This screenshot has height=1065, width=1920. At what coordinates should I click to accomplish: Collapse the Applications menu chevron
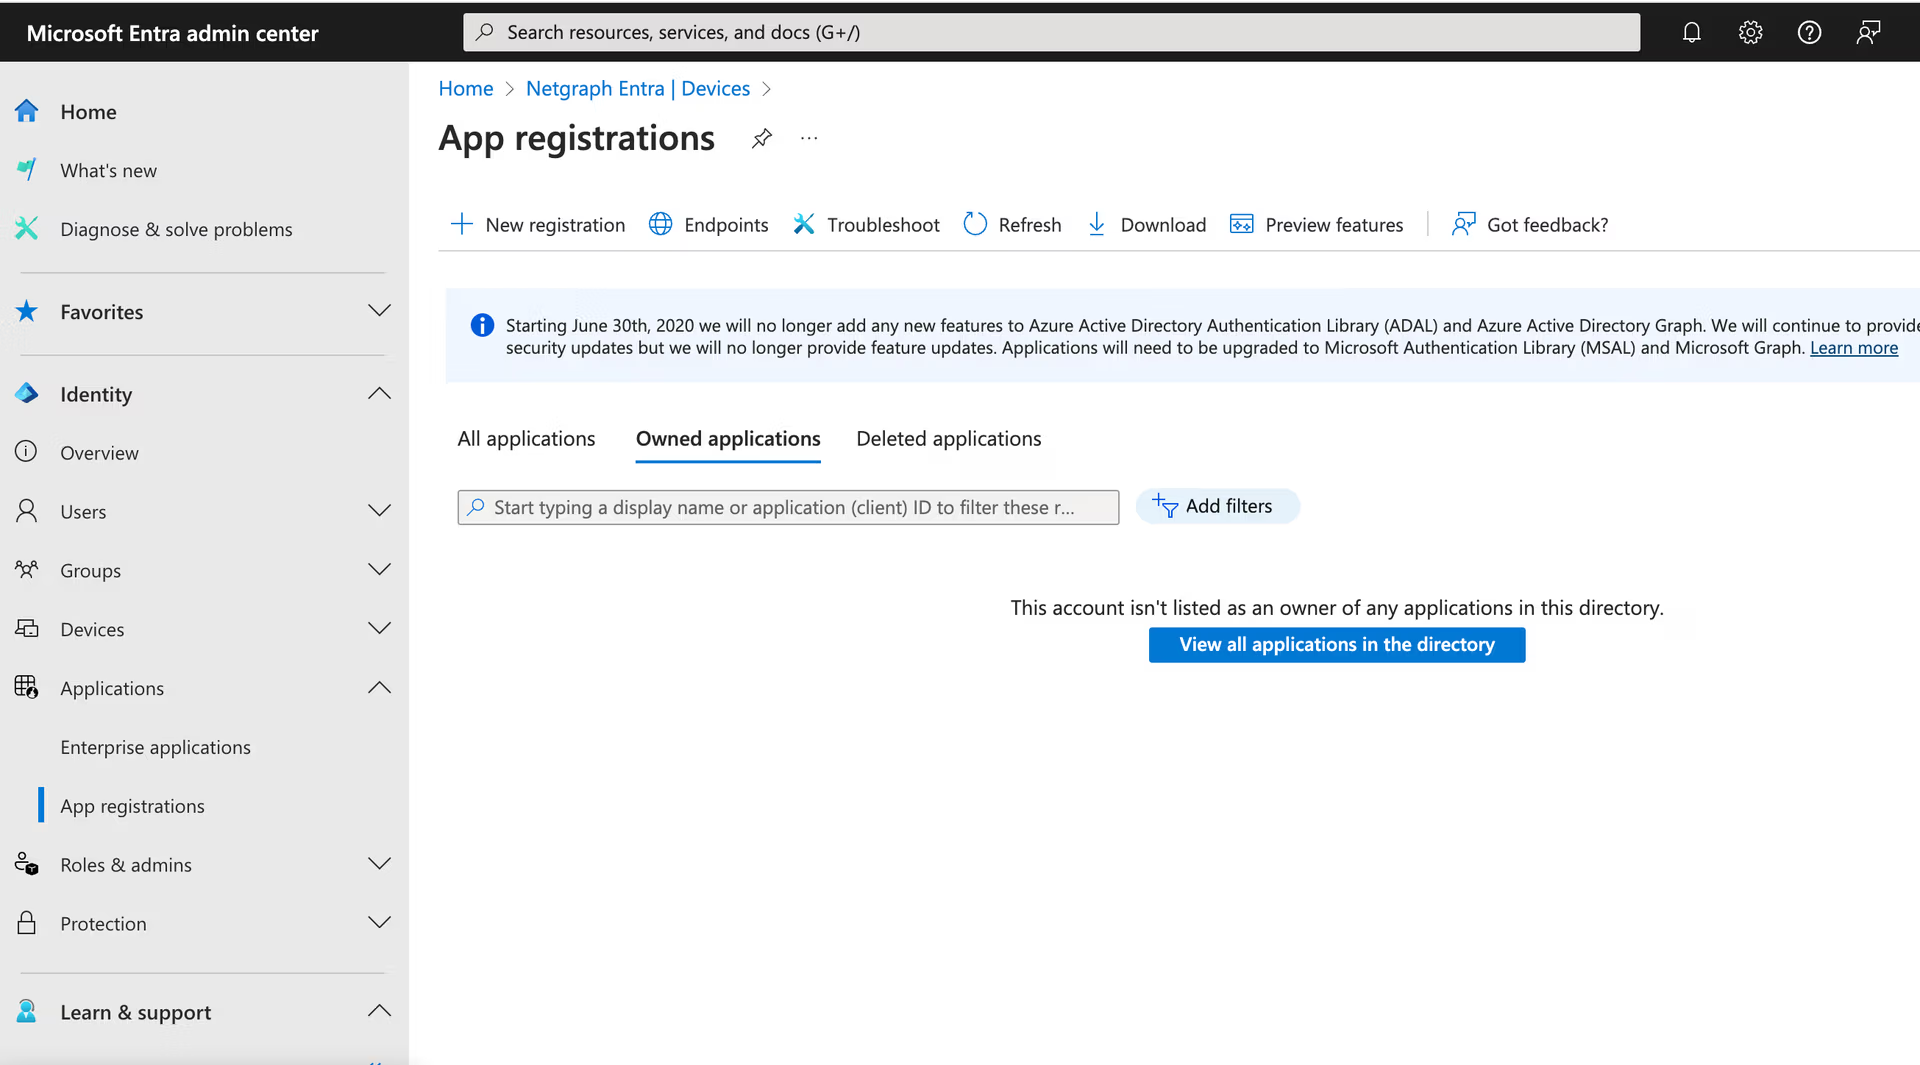[379, 688]
